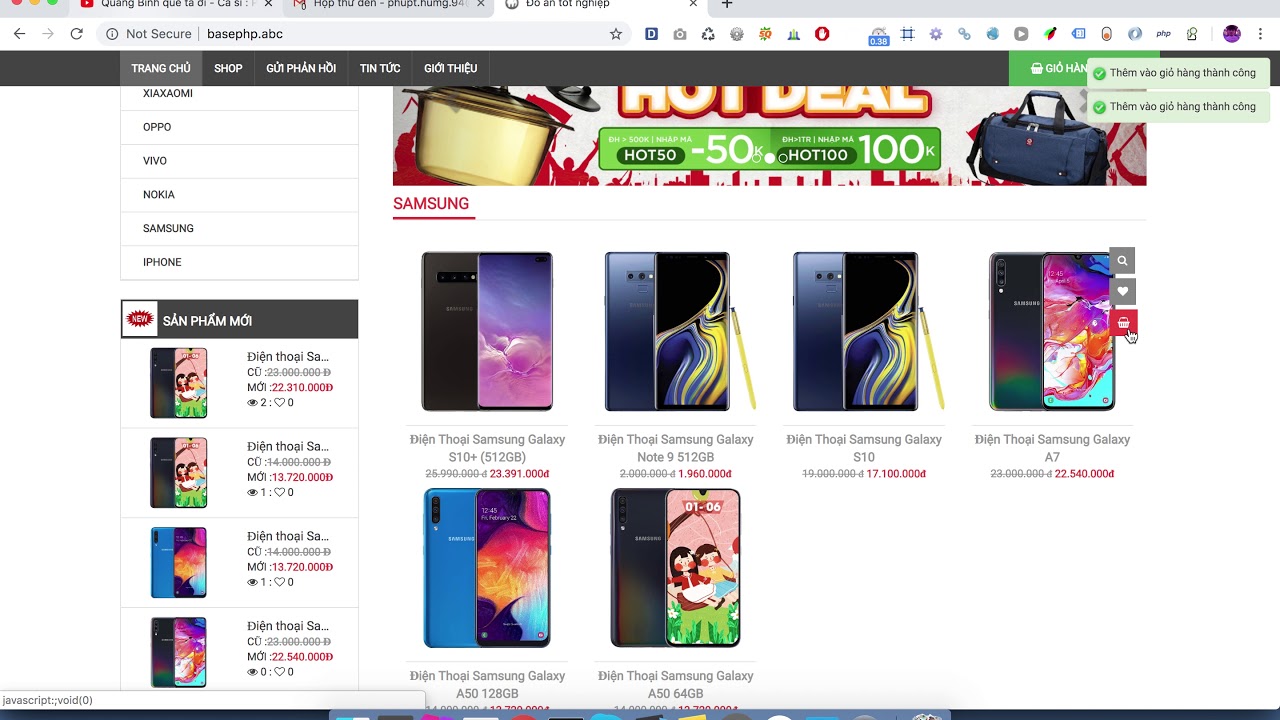
Task: Add Galaxy A7 to wishlist with heart icon
Action: [1122, 292]
